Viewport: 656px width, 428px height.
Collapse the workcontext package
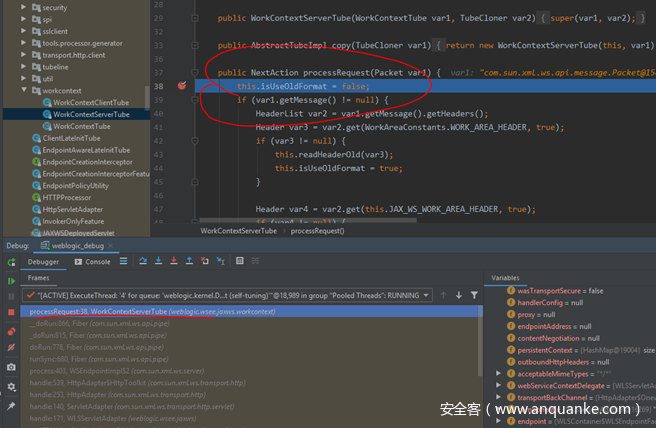point(22,90)
